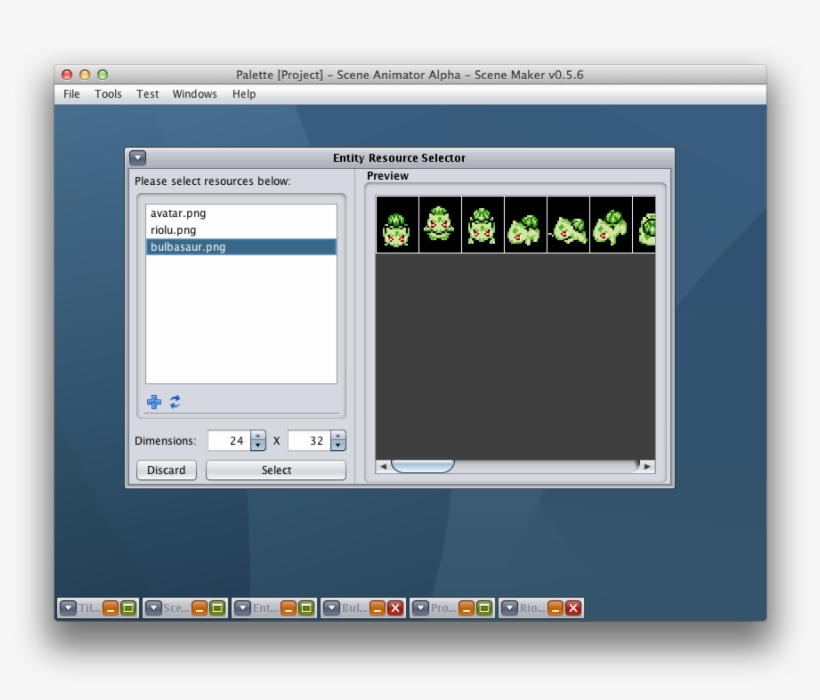Open the Entity Resource Selector title menu arrow
This screenshot has height=700, width=820.
coord(138,158)
